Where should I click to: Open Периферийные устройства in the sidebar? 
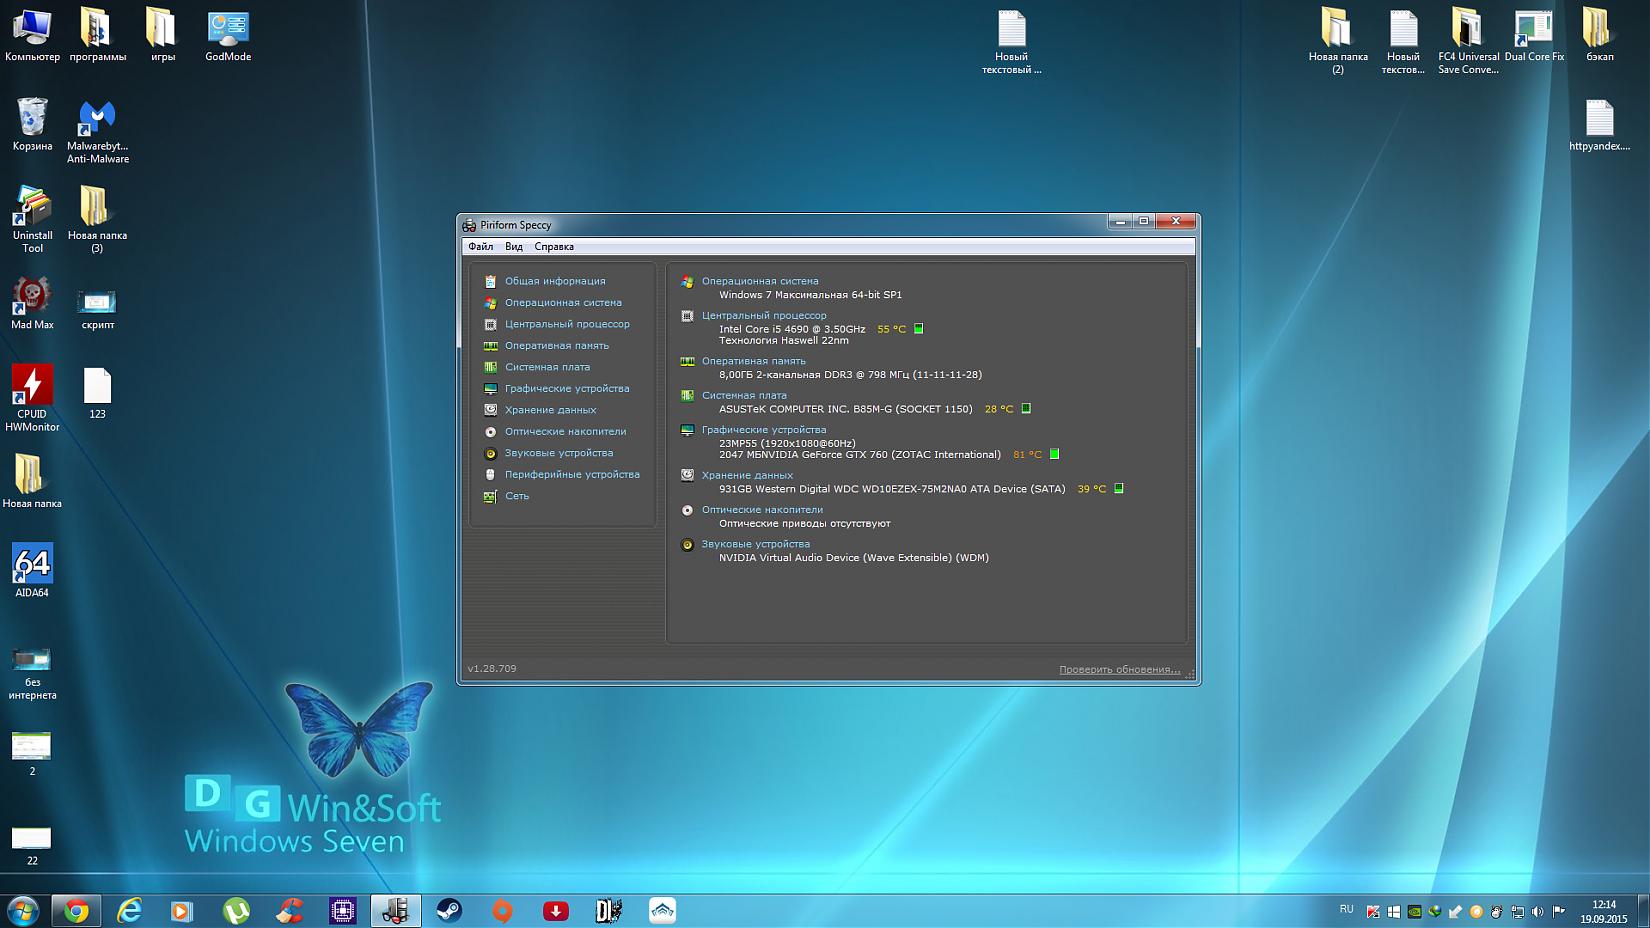pos(571,475)
